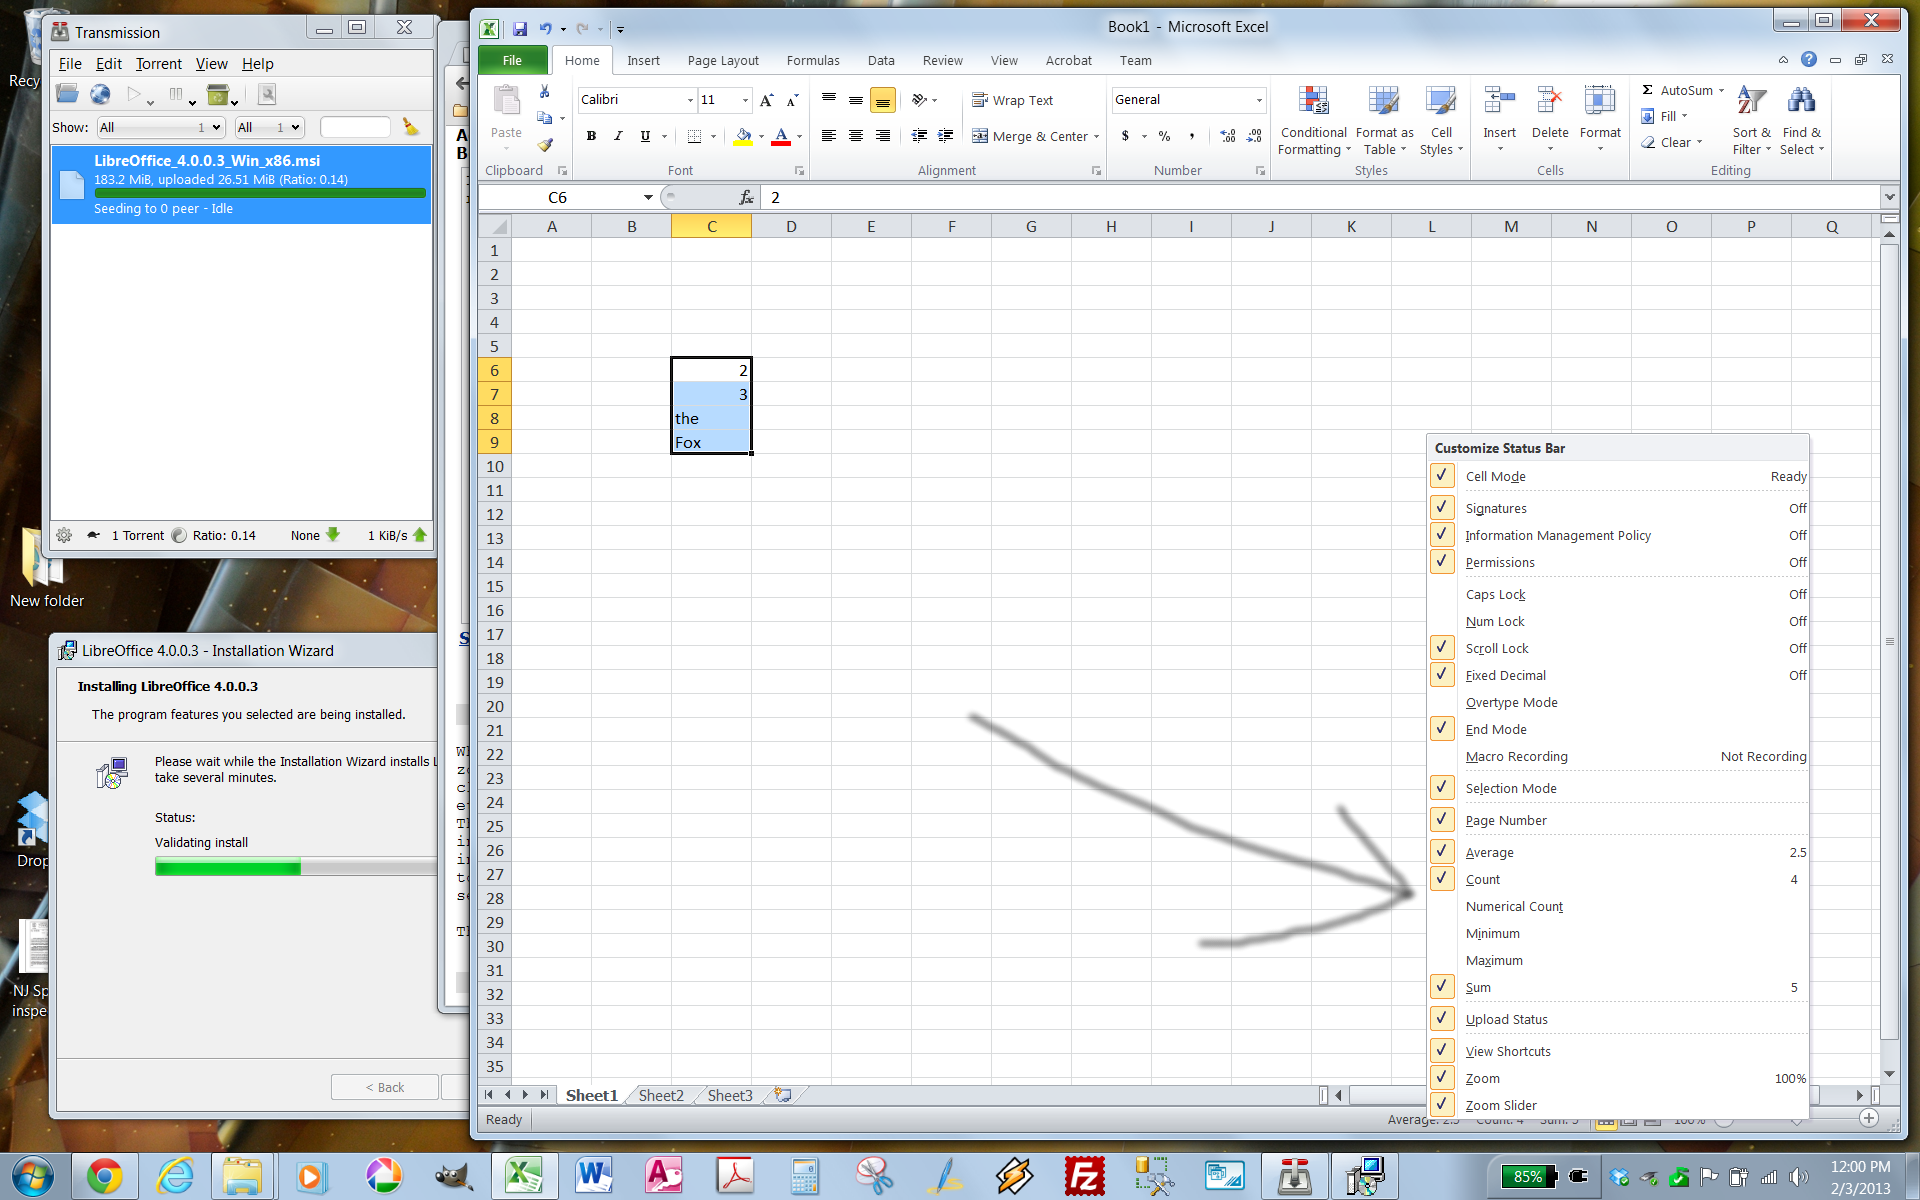This screenshot has height=1200, width=1920.
Task: Click Transmission filter search field
Action: click(355, 127)
